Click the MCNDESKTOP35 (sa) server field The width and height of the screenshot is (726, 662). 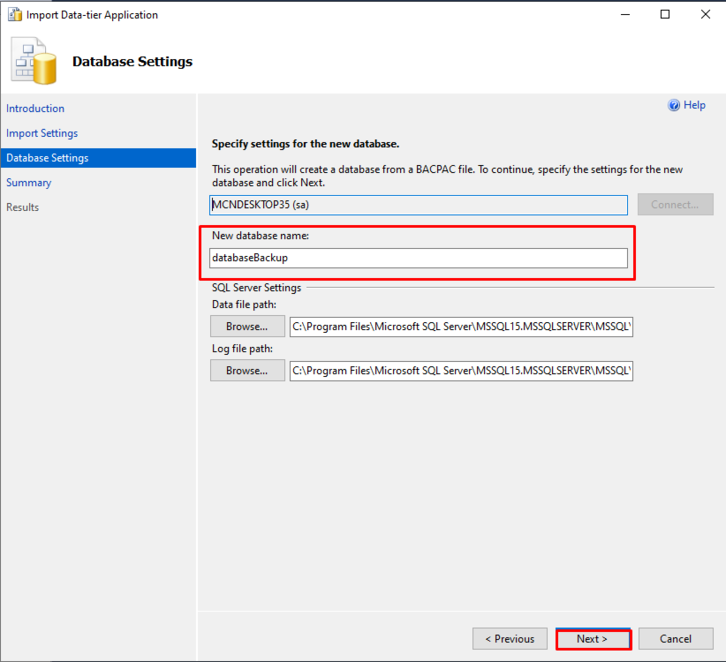(x=419, y=205)
